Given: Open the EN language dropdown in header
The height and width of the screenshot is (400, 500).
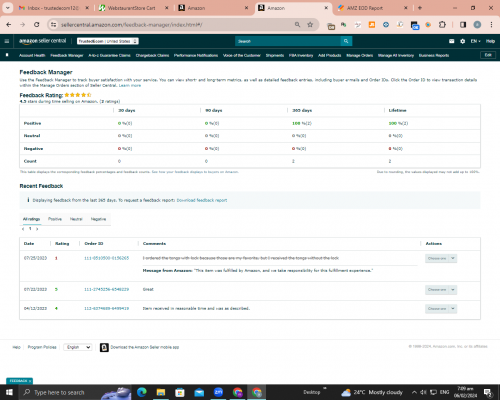Looking at the screenshot, I should (x=475, y=41).
